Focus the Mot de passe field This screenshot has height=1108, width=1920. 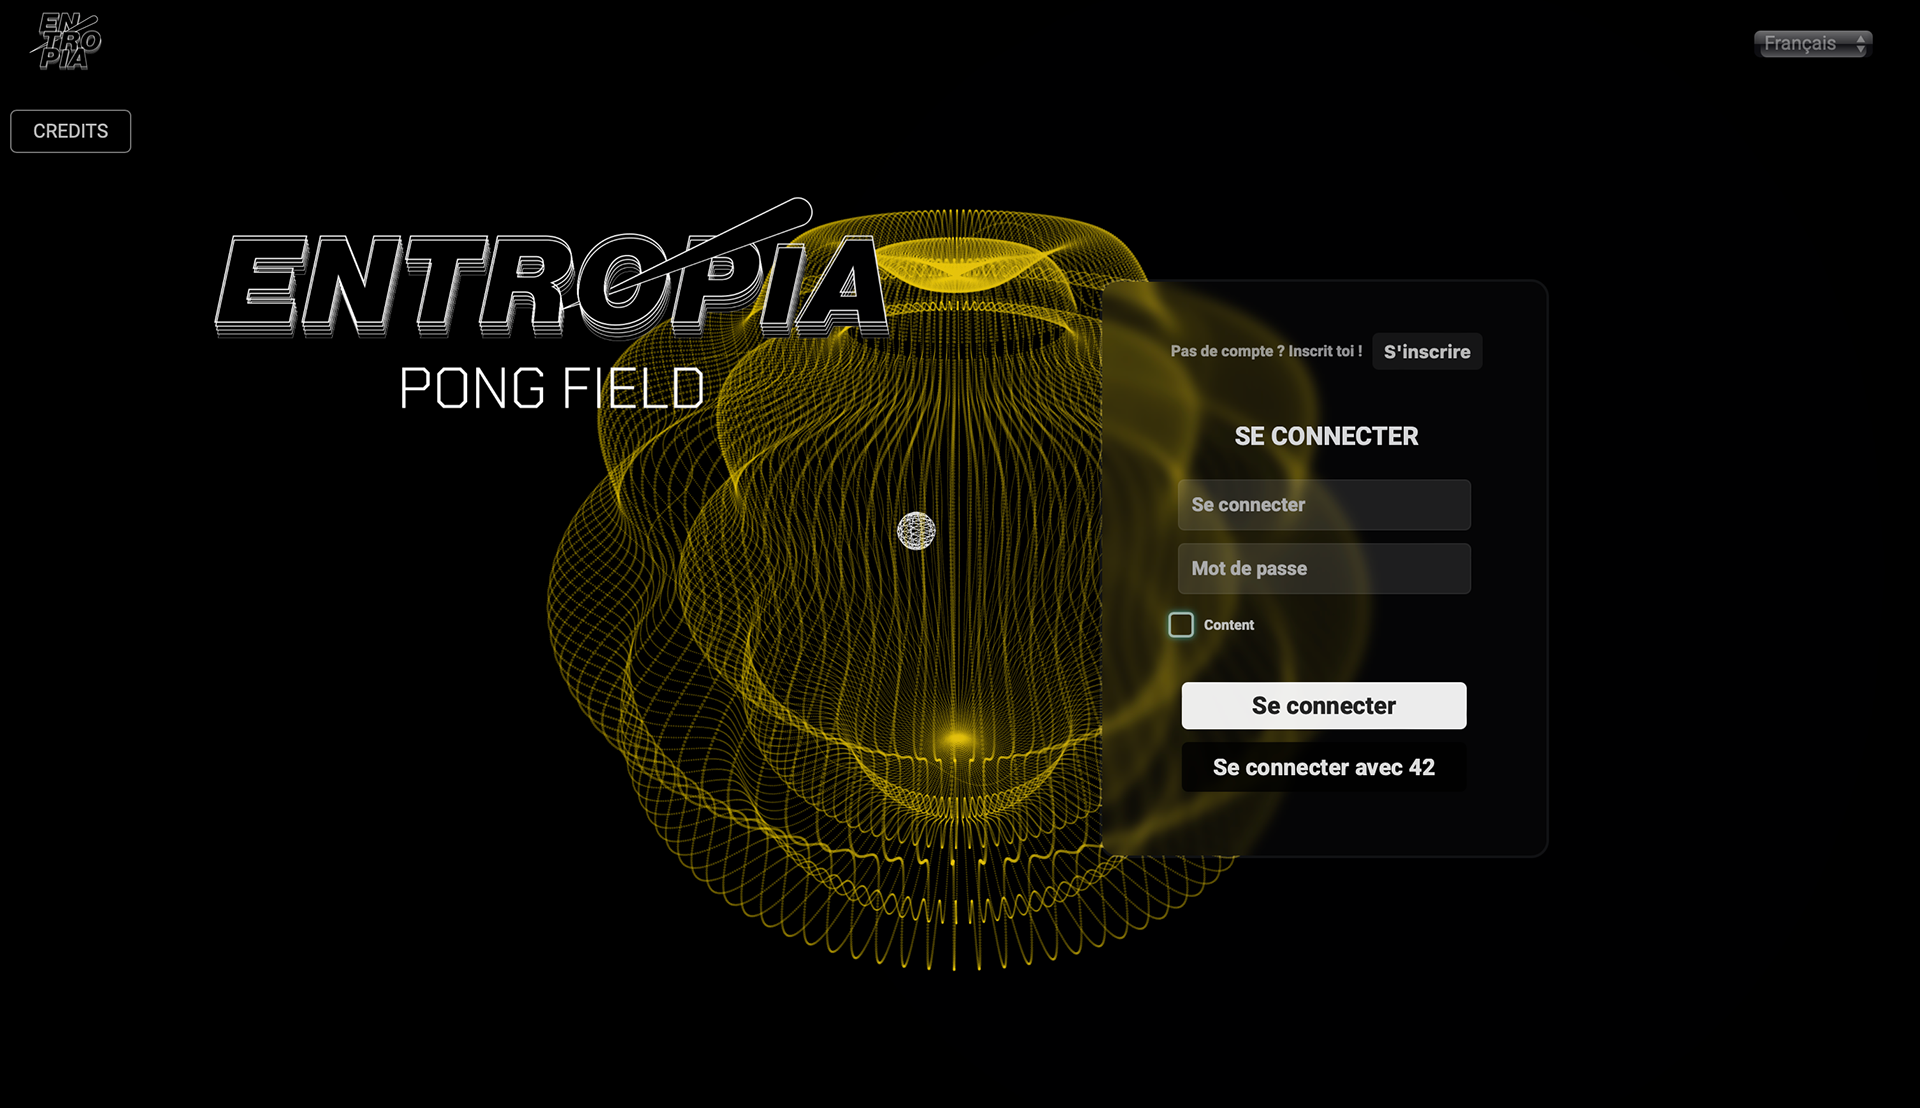tap(1323, 568)
